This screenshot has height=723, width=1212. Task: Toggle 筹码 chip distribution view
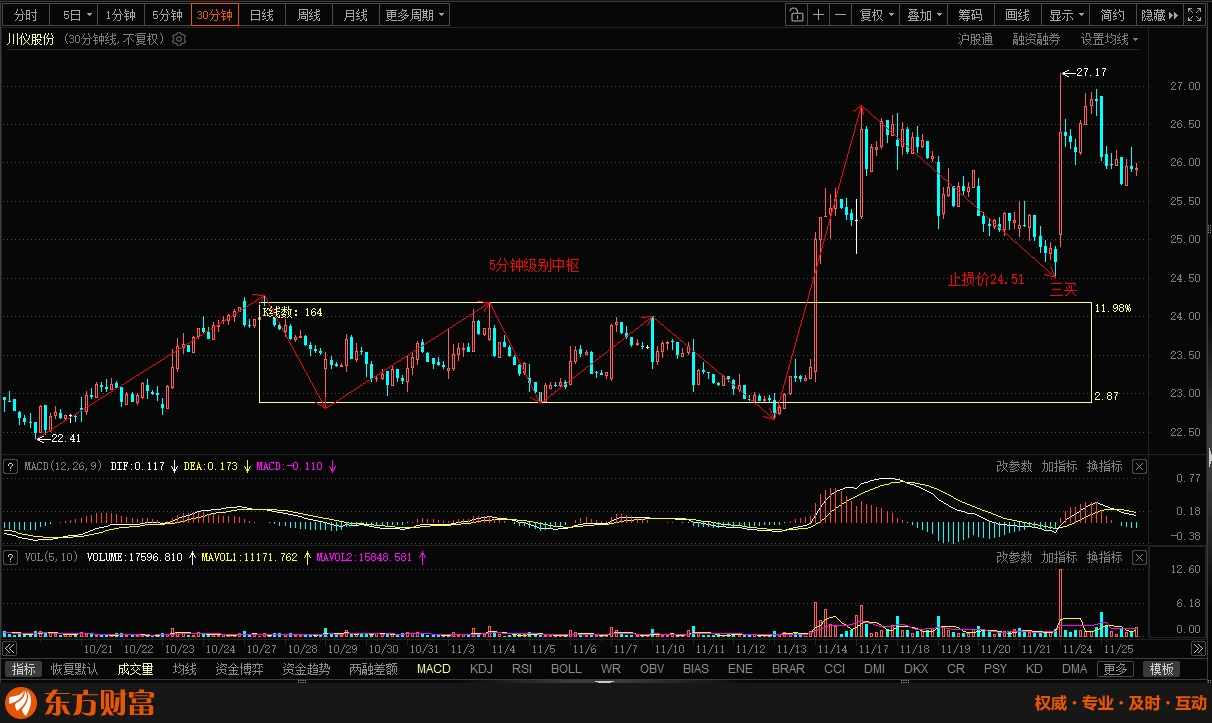tap(970, 15)
